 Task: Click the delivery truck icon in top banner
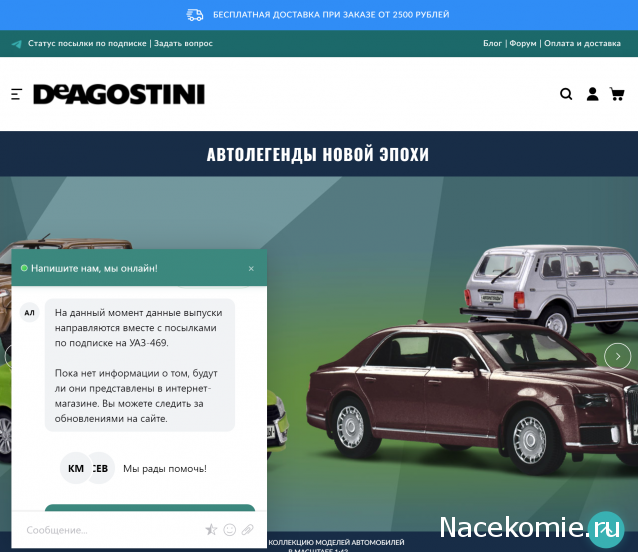tap(195, 15)
